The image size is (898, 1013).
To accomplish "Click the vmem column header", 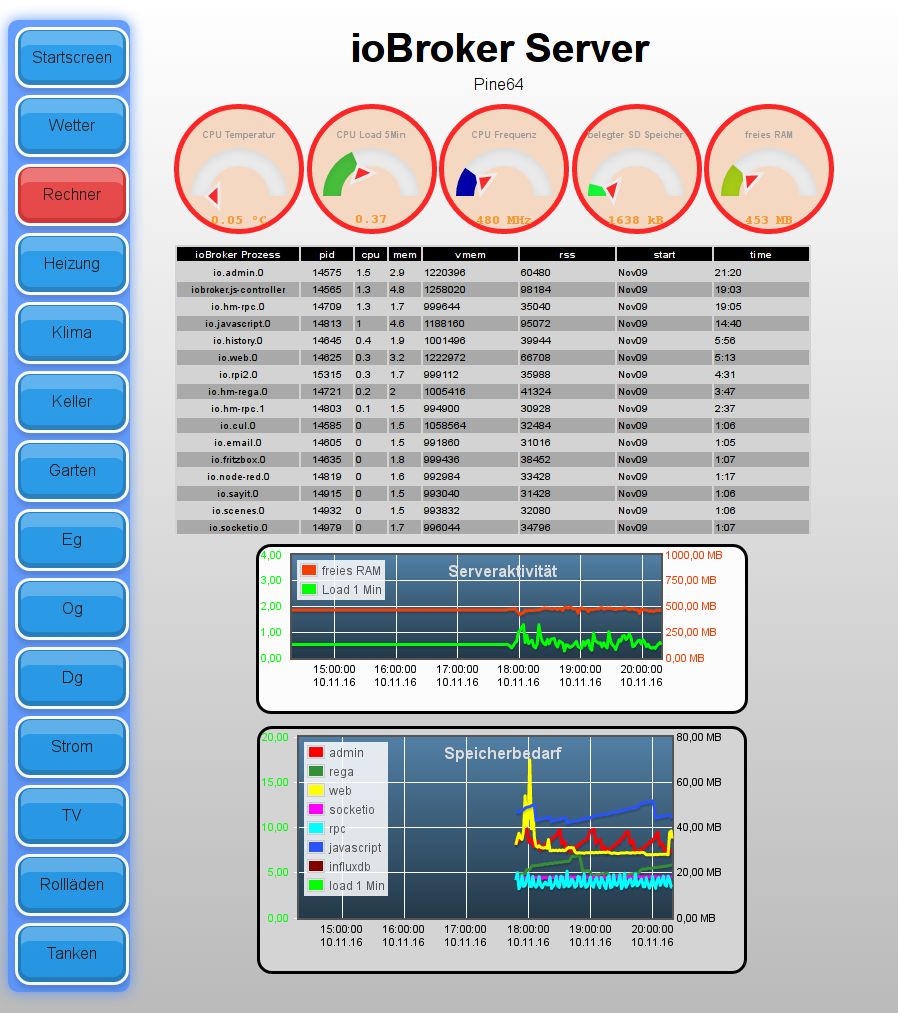I will pos(470,255).
